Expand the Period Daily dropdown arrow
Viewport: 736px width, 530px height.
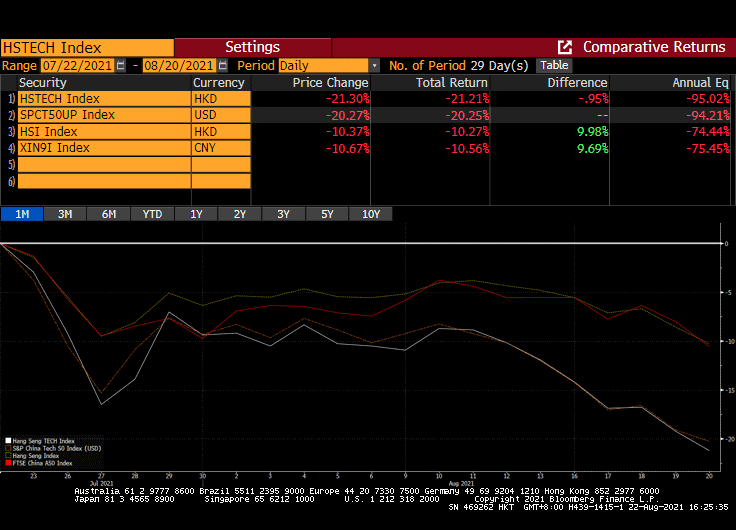374,66
